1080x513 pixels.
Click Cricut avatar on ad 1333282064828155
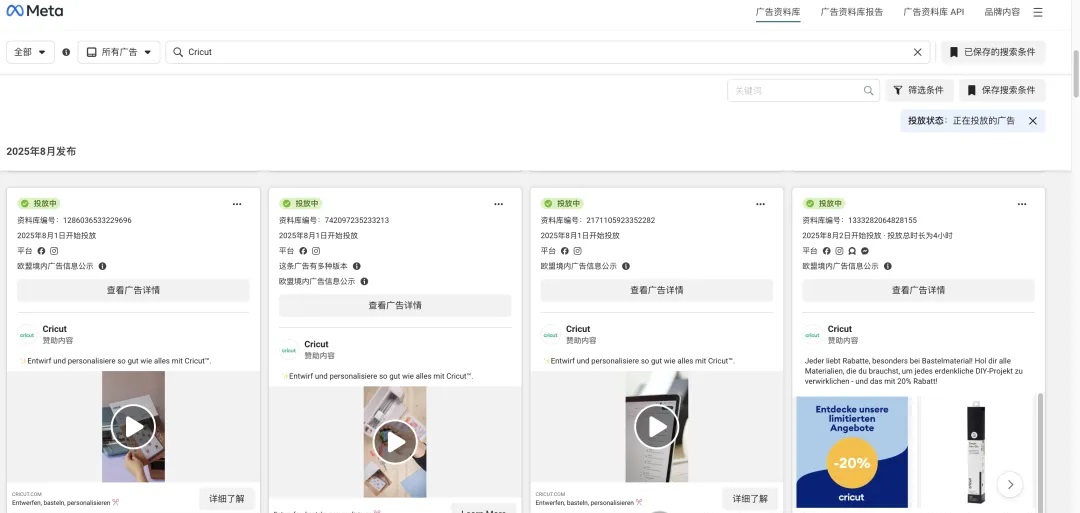812,335
